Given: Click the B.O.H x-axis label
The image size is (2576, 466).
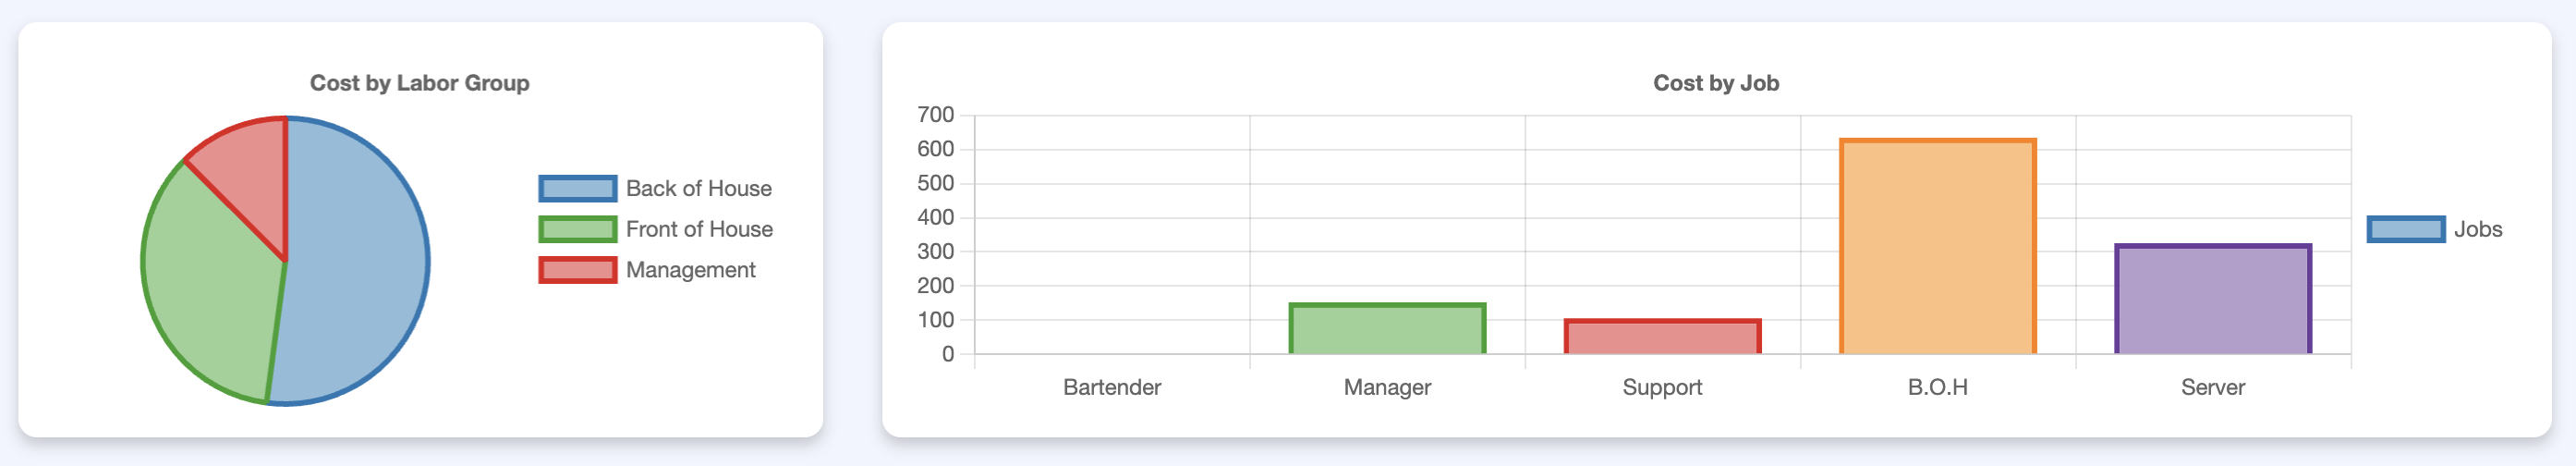Looking at the screenshot, I should pos(1937,387).
